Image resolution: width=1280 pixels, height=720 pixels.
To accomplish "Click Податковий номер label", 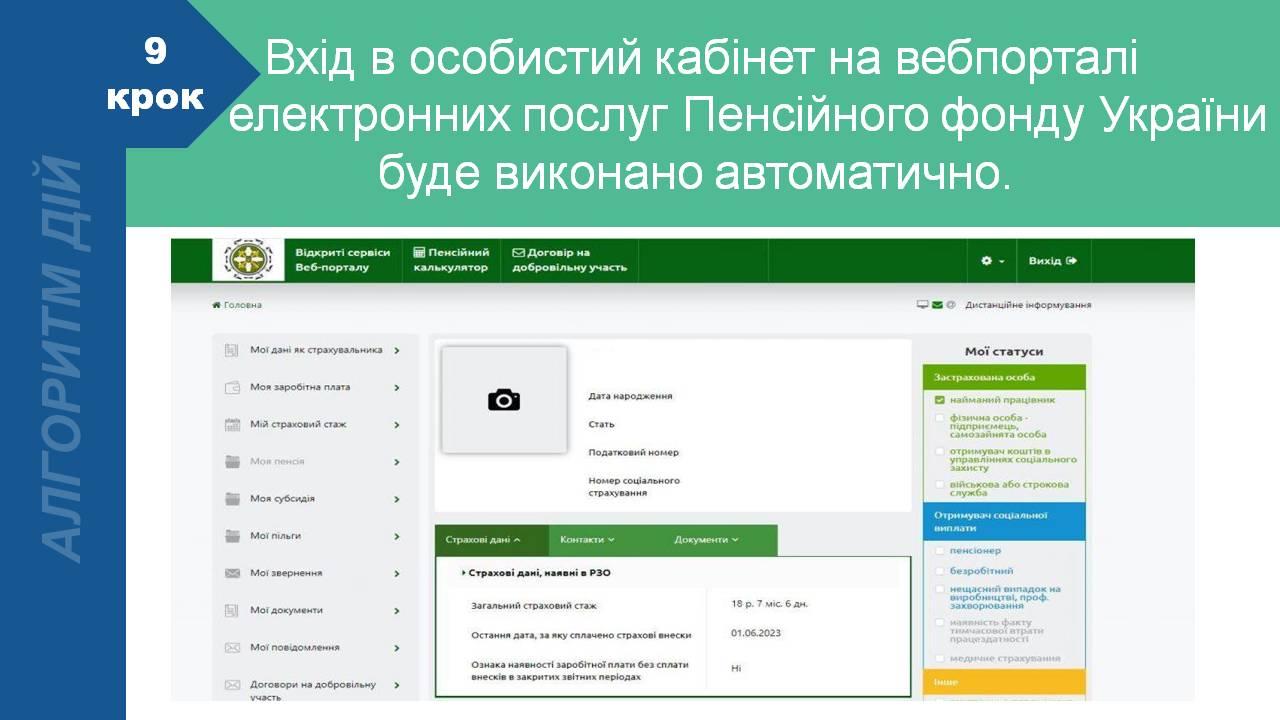I will 633,453.
